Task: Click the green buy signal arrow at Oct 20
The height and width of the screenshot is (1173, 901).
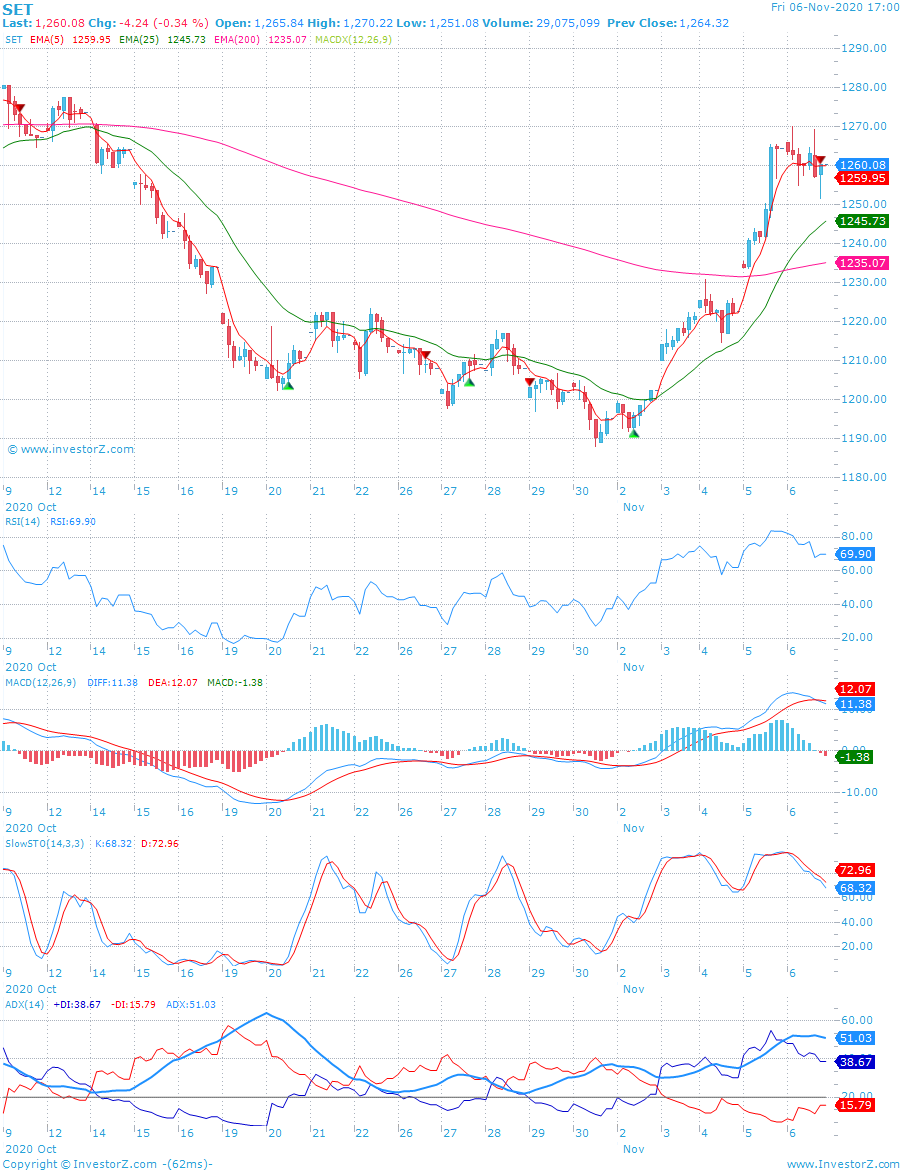Action: (288, 385)
